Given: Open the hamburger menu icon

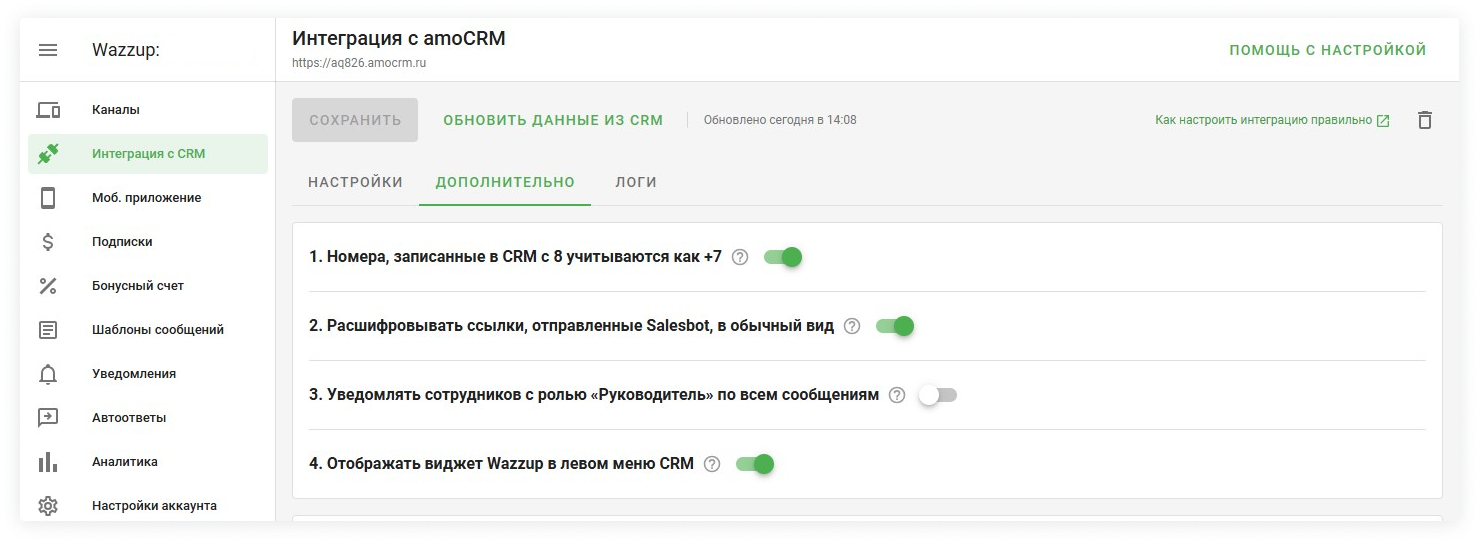Looking at the screenshot, I should [47, 50].
